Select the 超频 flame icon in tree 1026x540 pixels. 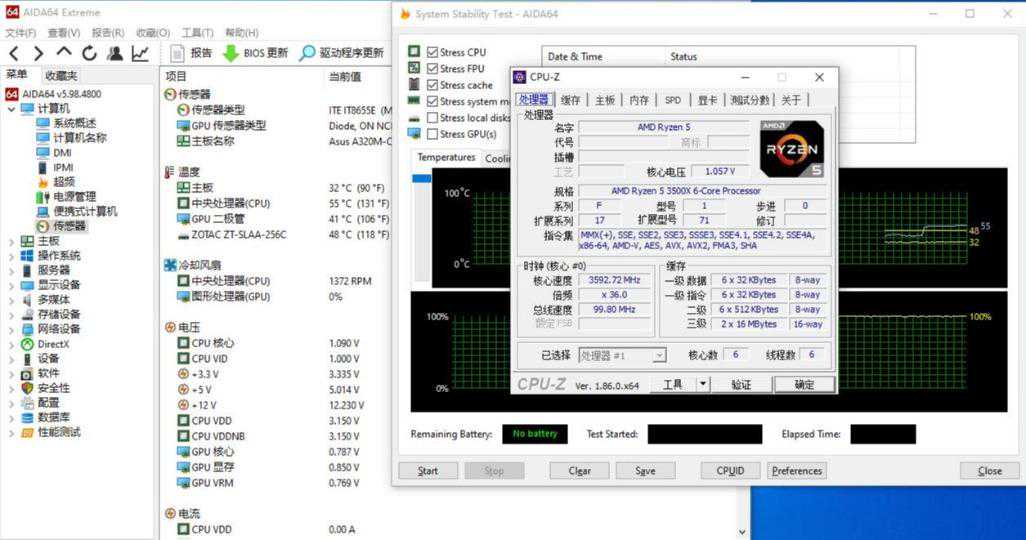pos(43,182)
